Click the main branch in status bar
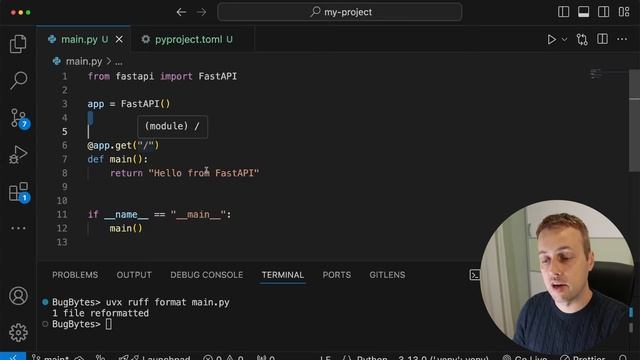This screenshot has width=640, height=360. (x=51, y=358)
